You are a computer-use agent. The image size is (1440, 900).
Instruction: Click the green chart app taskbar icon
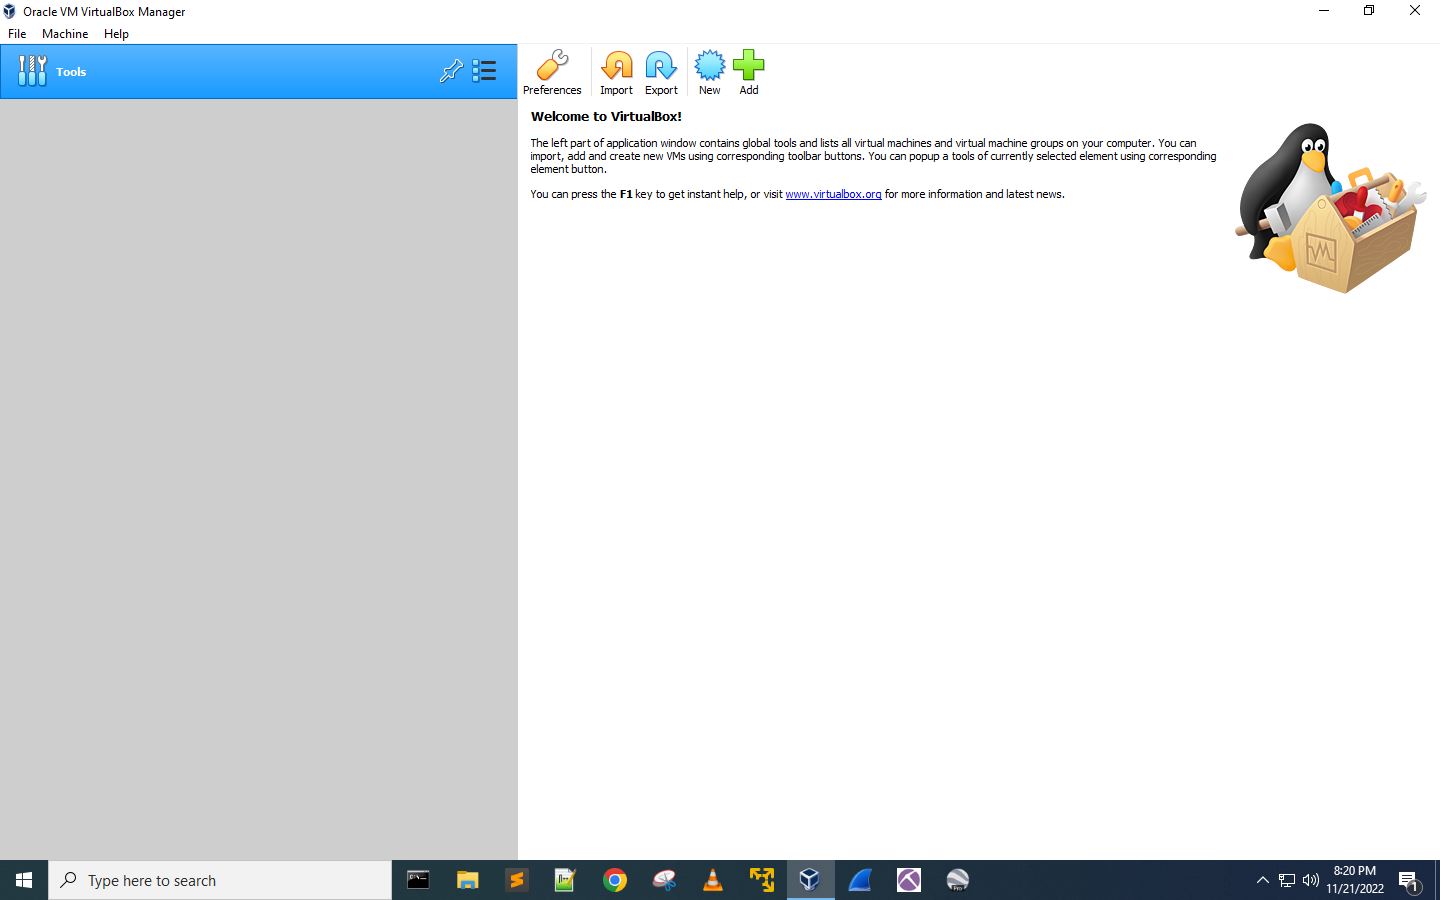[565, 880]
